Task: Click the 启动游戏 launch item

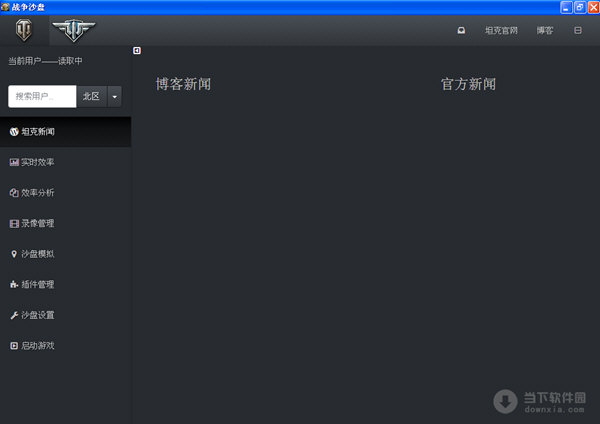Action: point(65,346)
